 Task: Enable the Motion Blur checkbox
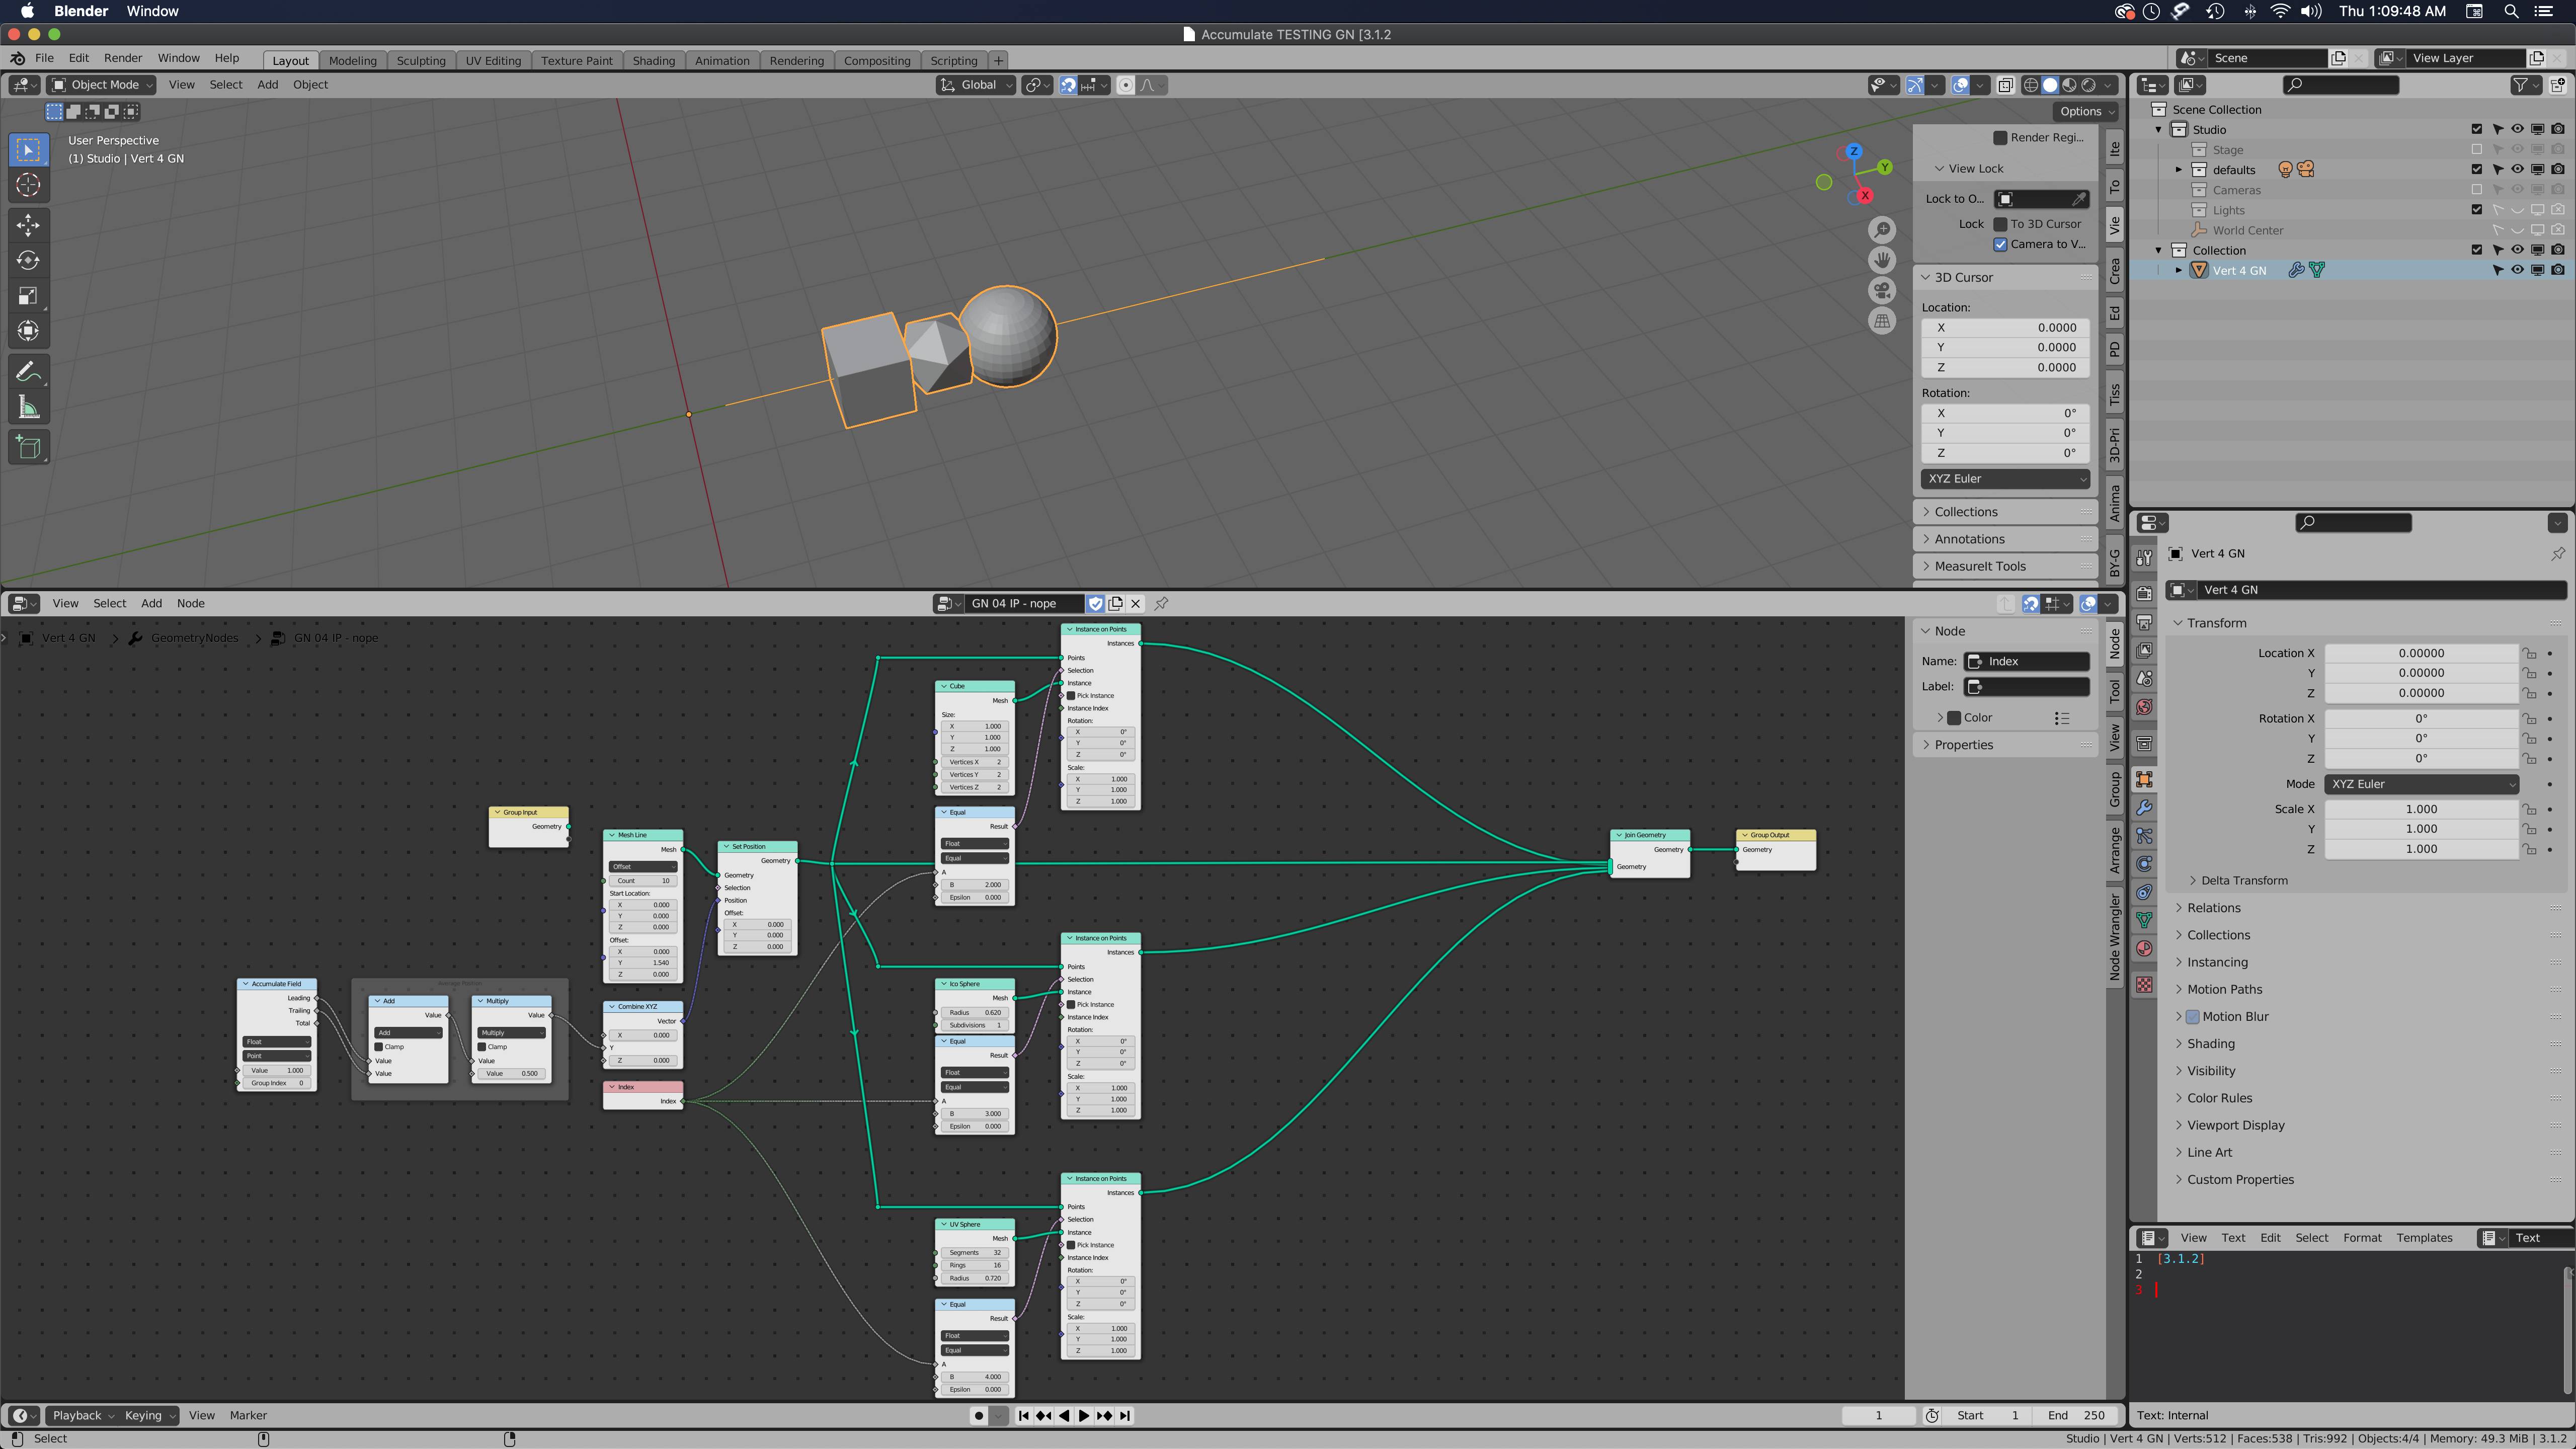(2192, 1016)
